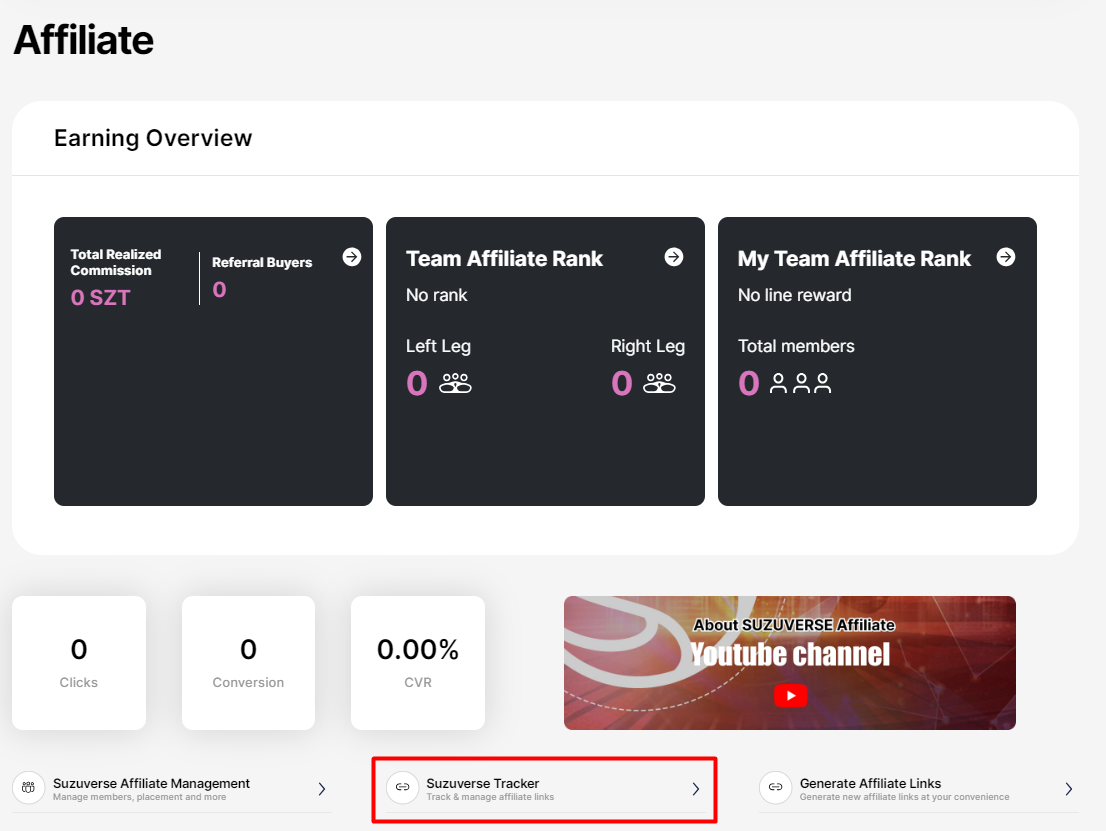Screen dimensions: 1106x831
Task: Click the Left Leg group icon
Action: pyautogui.click(x=455, y=383)
